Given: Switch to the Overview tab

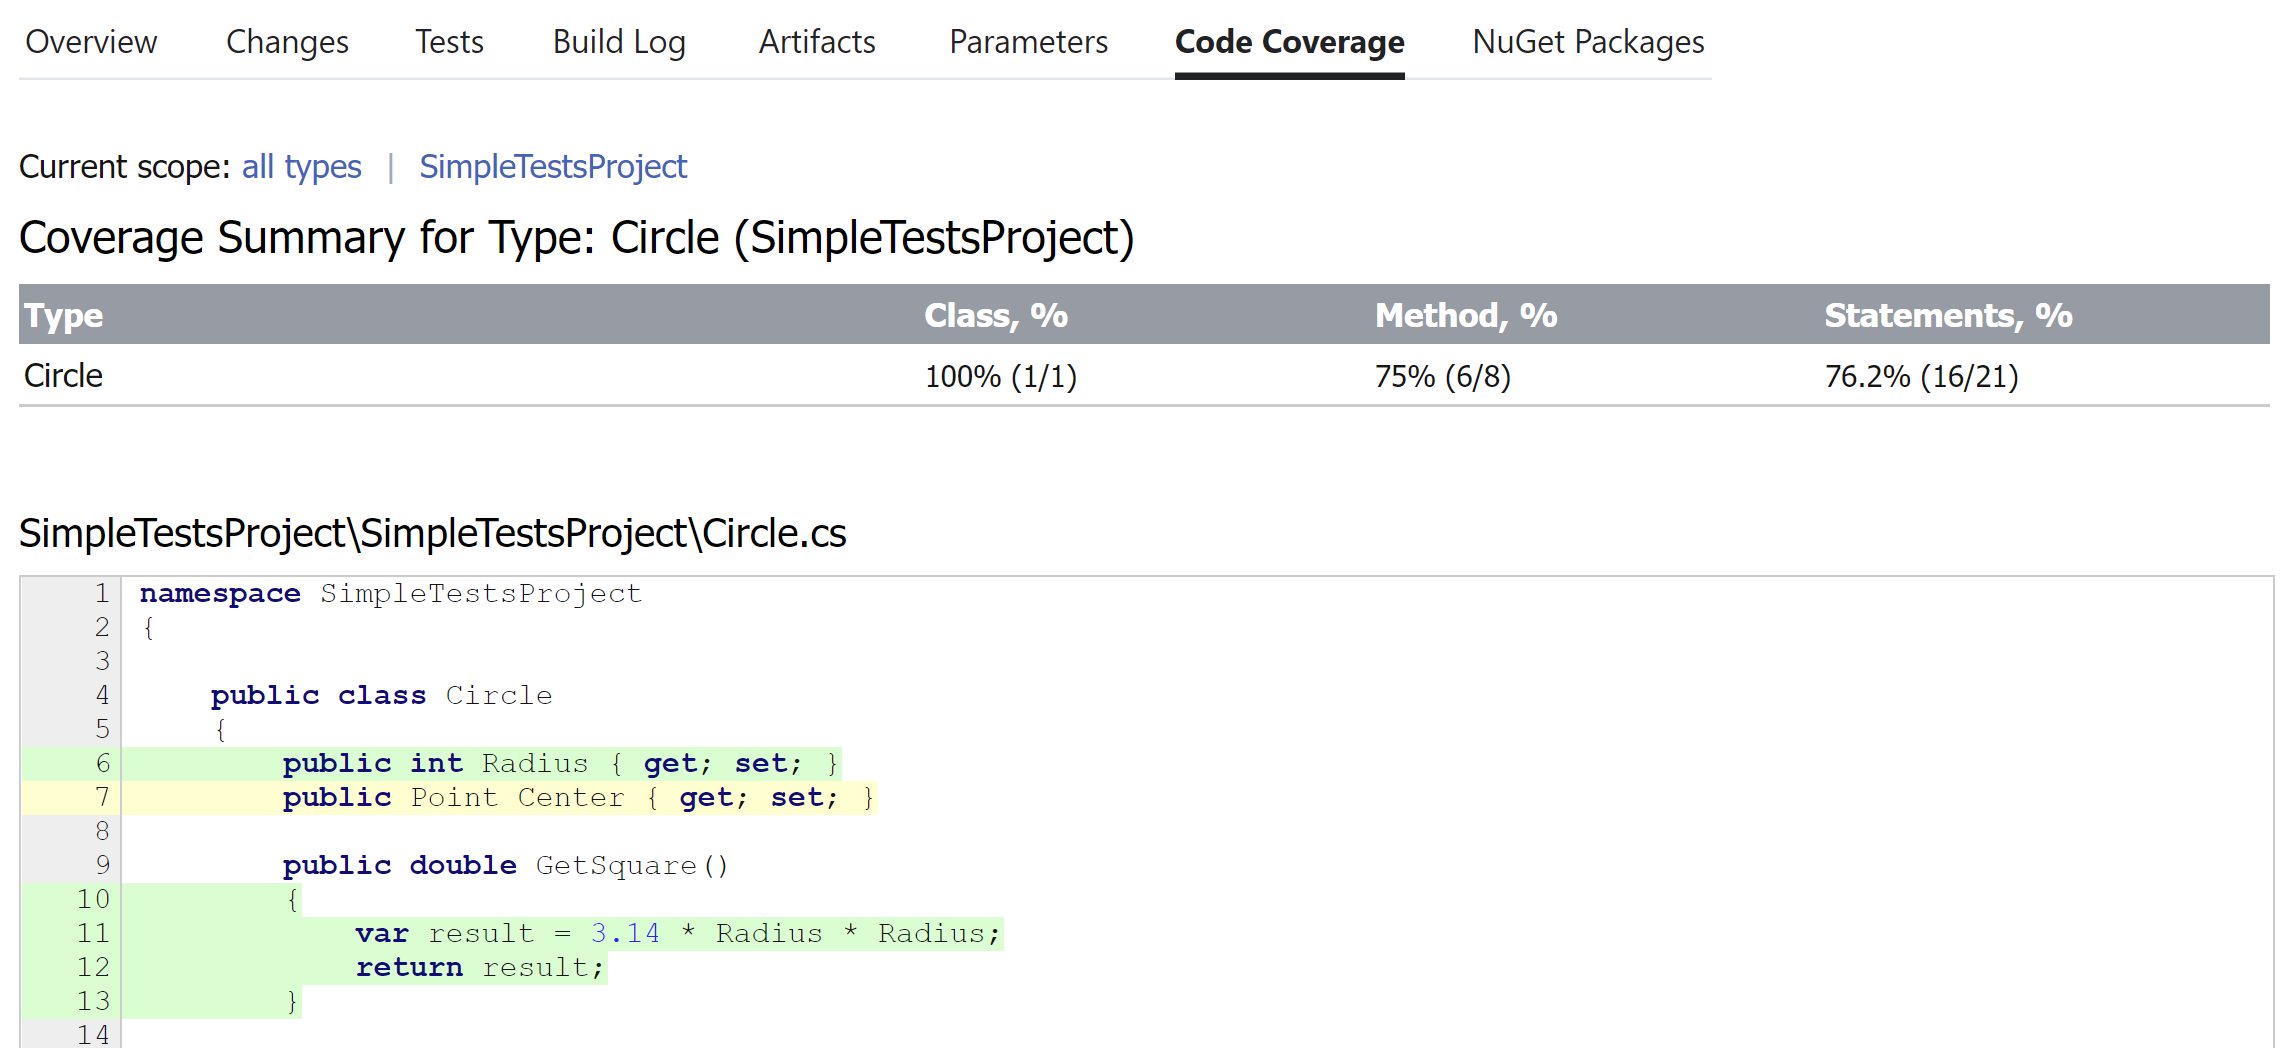Looking at the screenshot, I should click(91, 42).
